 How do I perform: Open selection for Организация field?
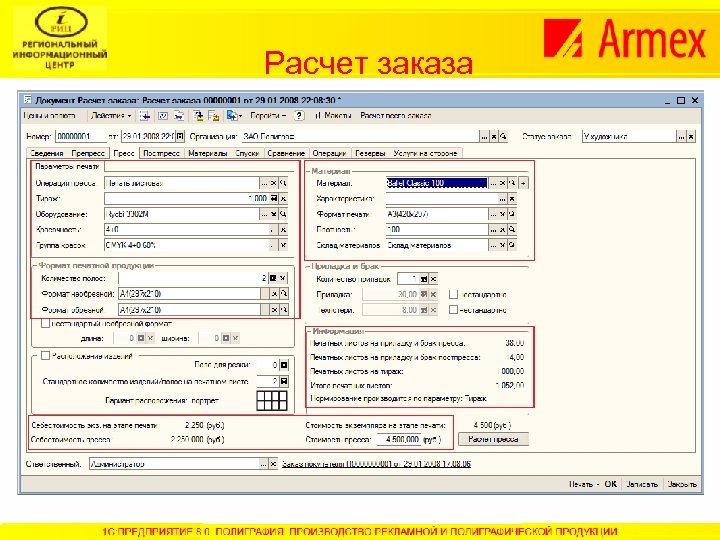click(484, 136)
